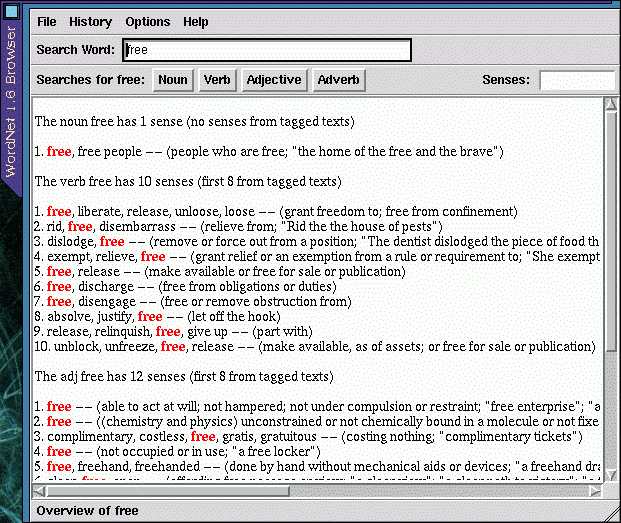
Task: Open the Options menu
Action: point(147,22)
